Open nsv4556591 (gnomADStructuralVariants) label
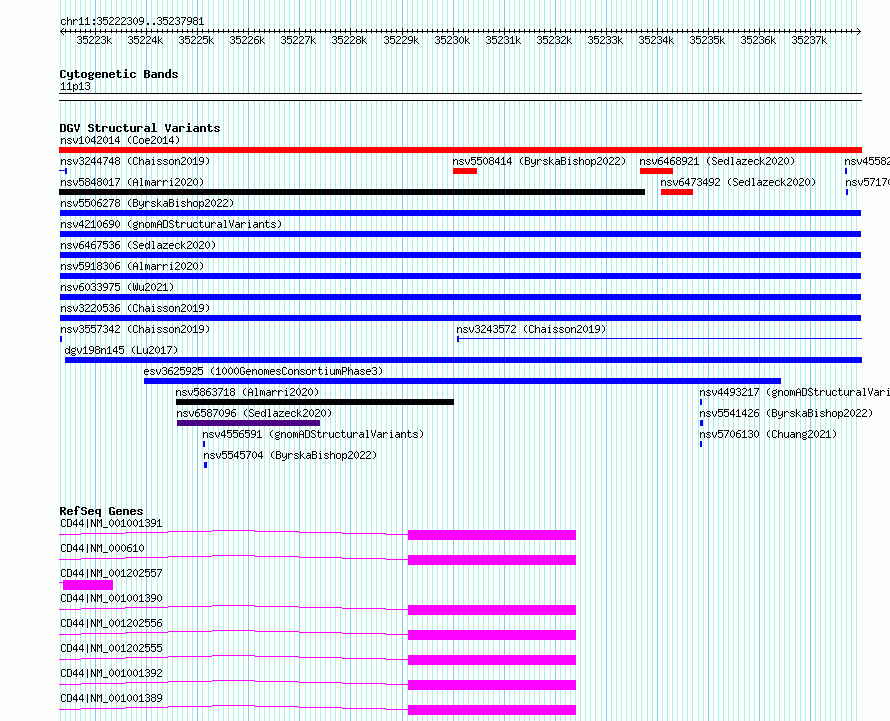Viewport: 890px width, 721px height. click(x=313, y=434)
